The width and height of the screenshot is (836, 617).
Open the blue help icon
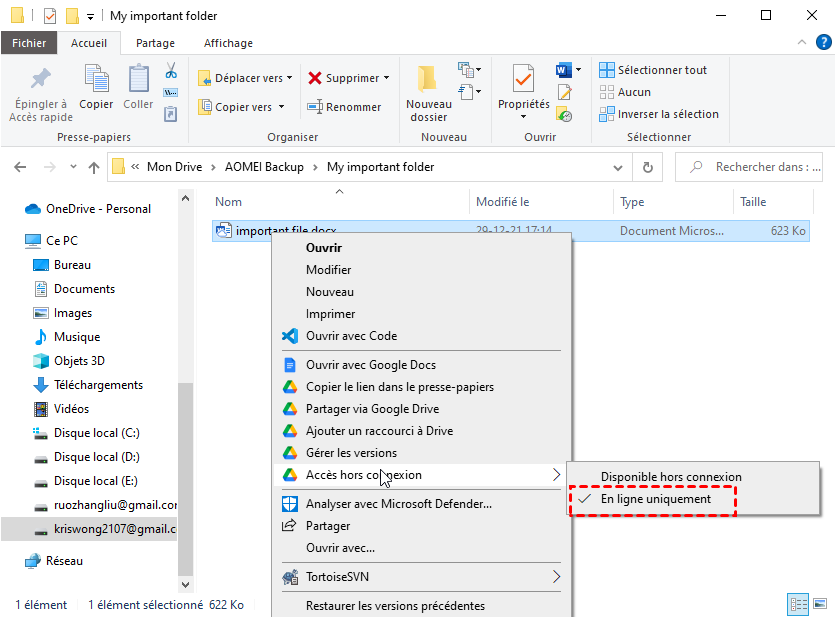(x=824, y=42)
